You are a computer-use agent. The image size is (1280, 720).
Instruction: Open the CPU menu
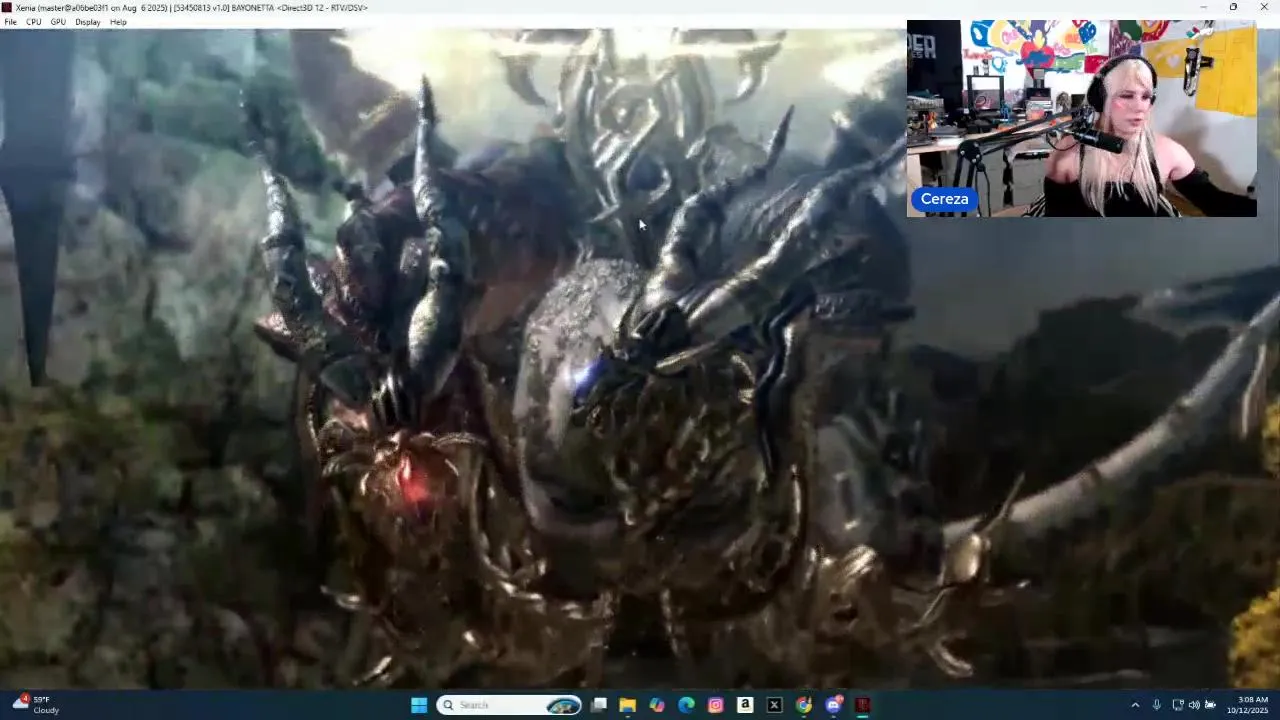coord(34,22)
